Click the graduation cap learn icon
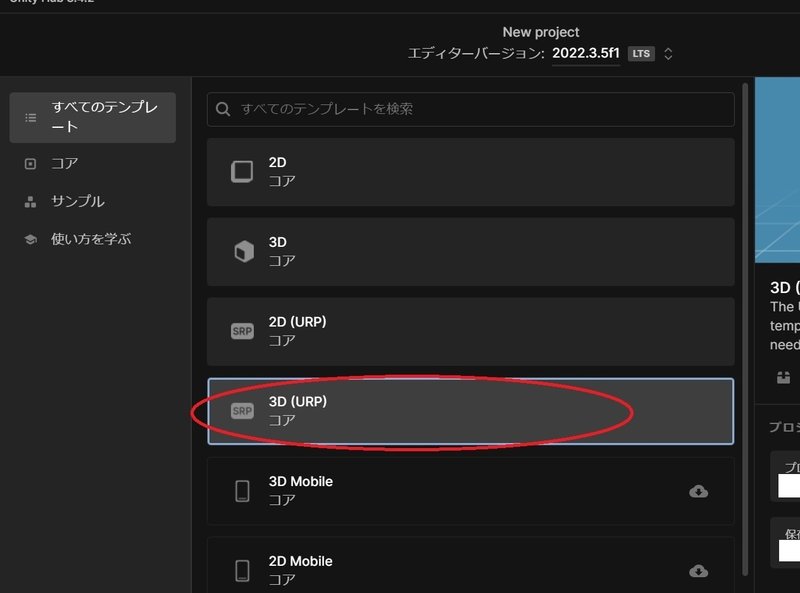The image size is (800, 593). point(31,239)
